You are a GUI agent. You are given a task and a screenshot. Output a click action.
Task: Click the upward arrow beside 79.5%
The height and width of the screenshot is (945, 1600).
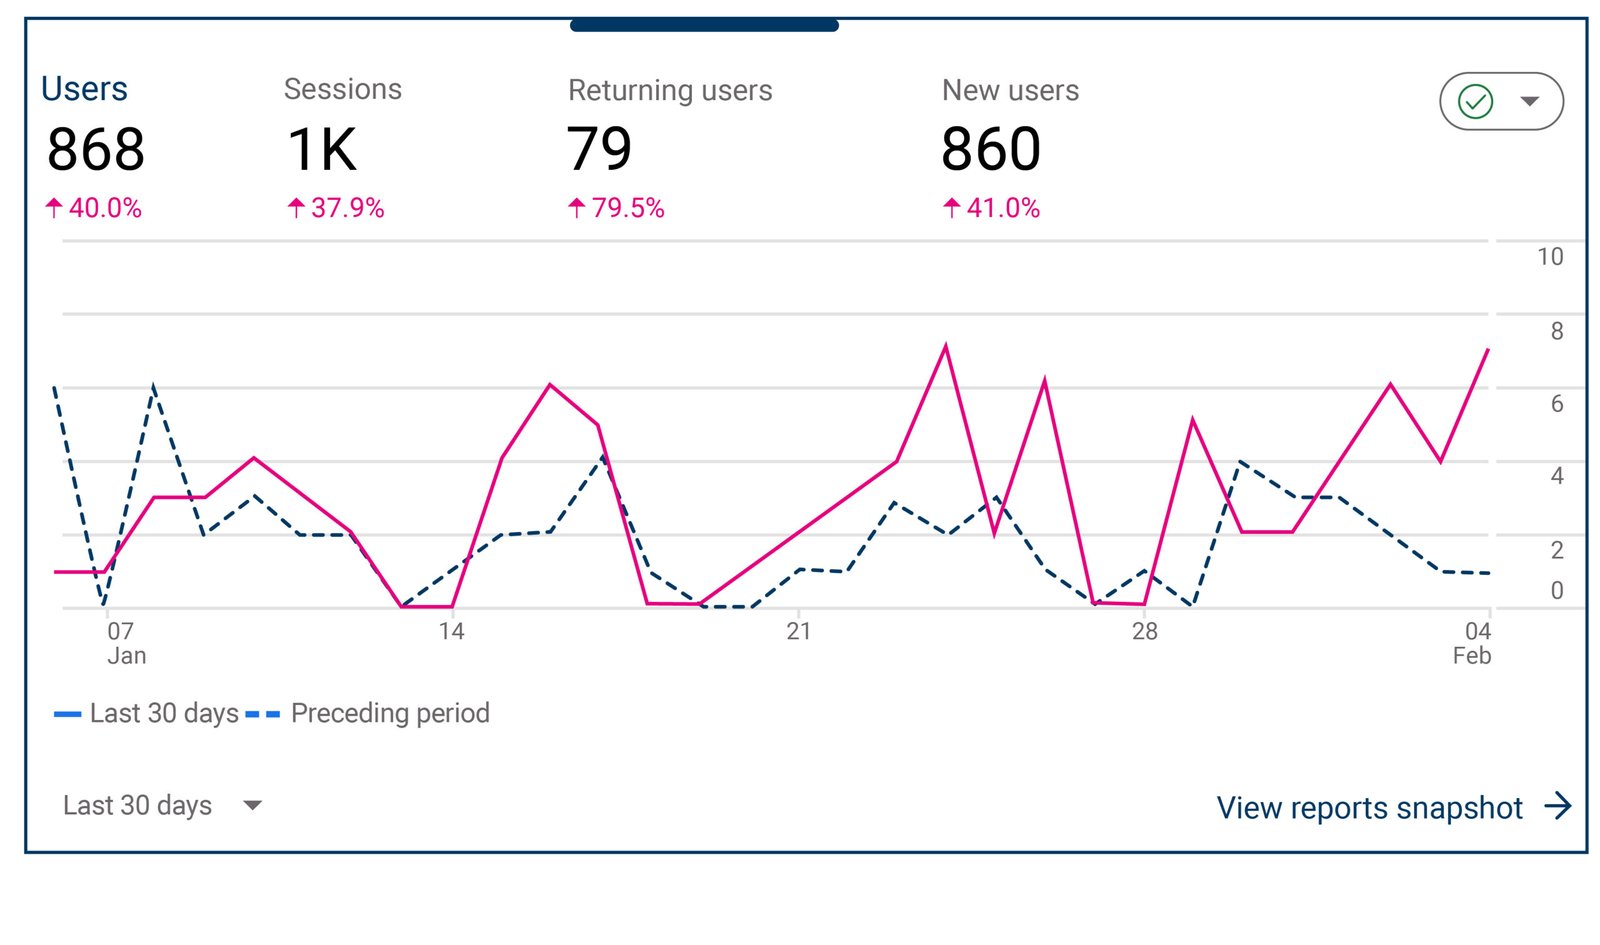coord(576,208)
